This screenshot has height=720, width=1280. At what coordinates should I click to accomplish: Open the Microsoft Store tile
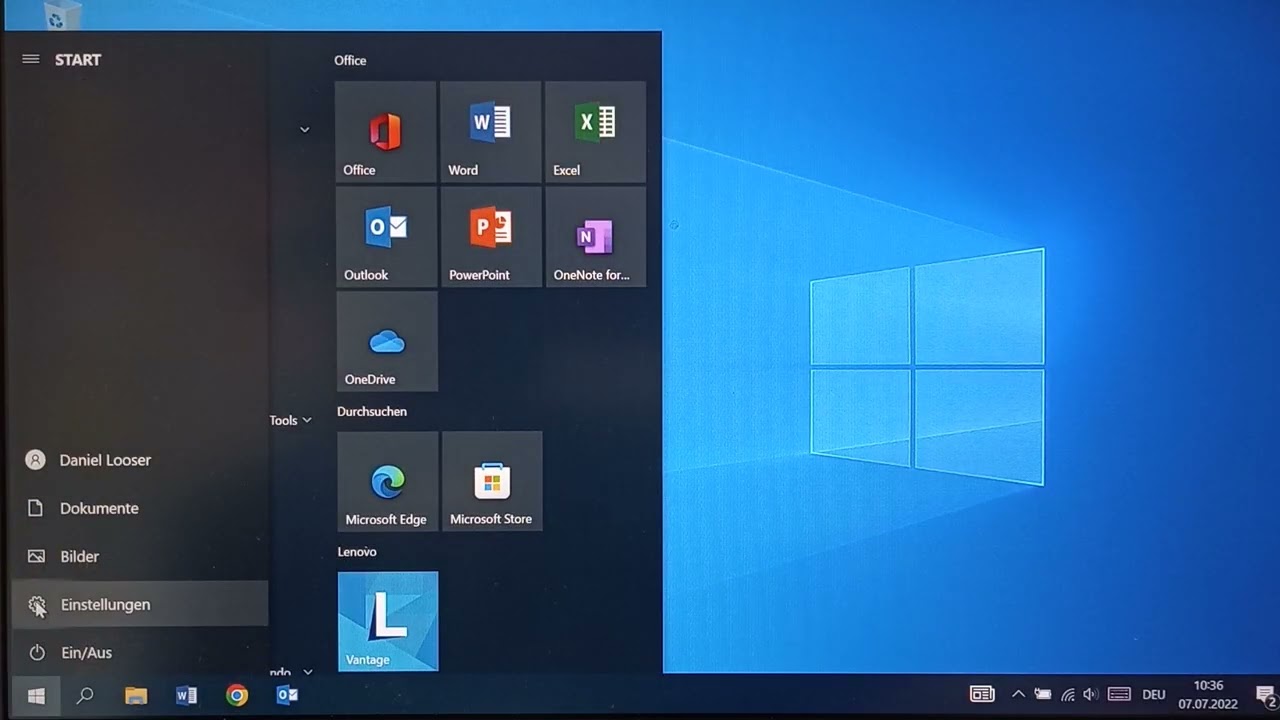(492, 481)
